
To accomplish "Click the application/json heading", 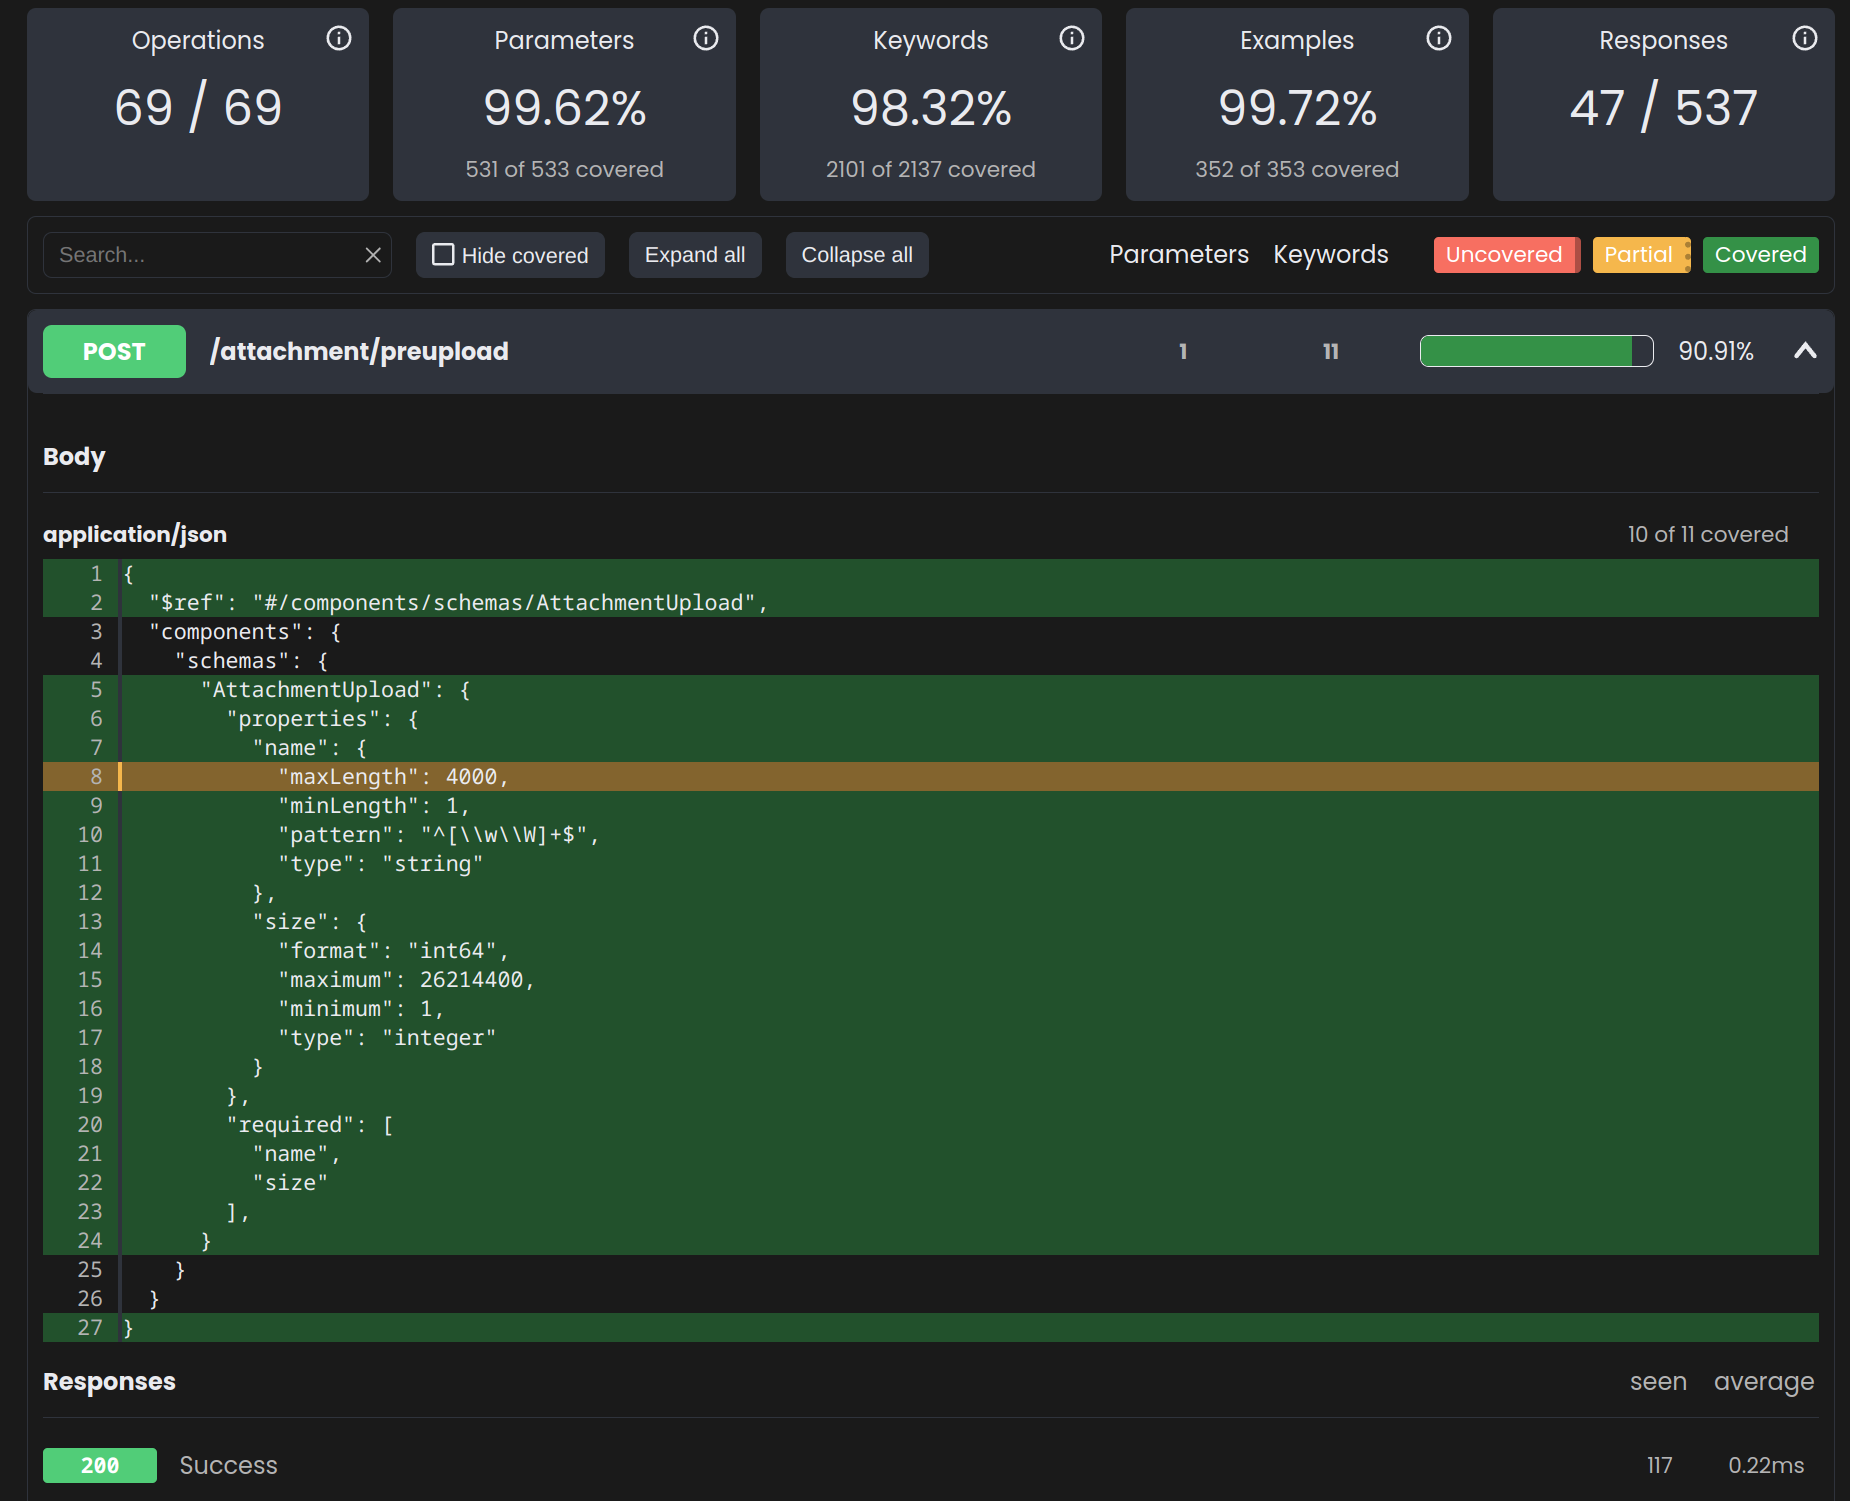I will (135, 534).
